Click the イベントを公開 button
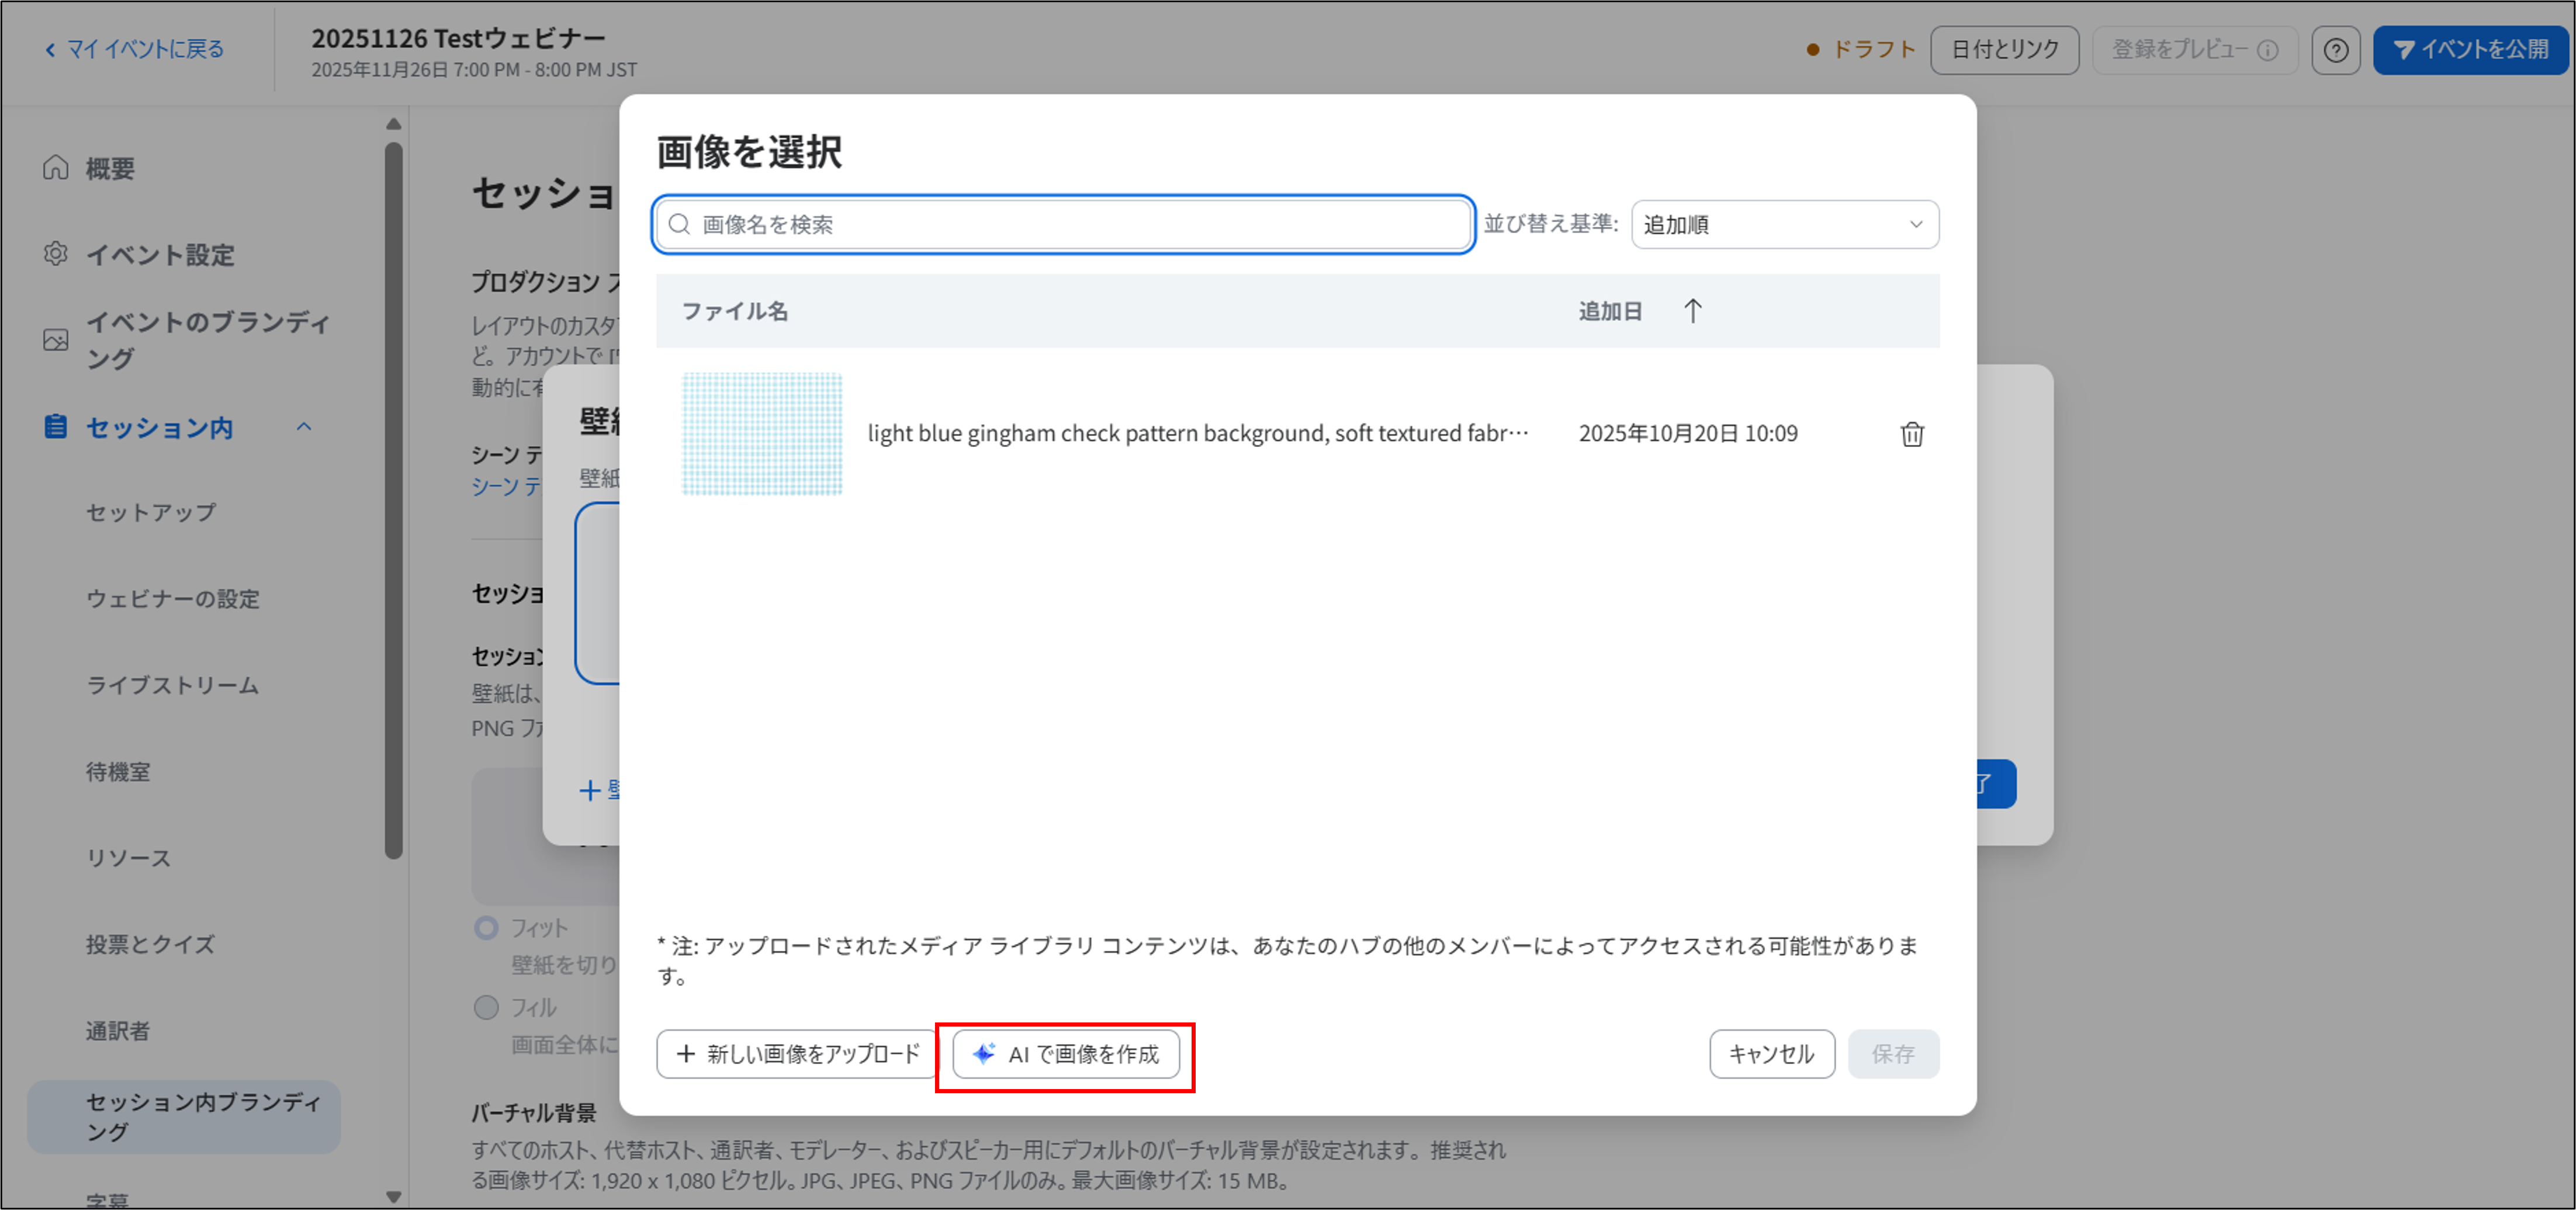 2470,50
